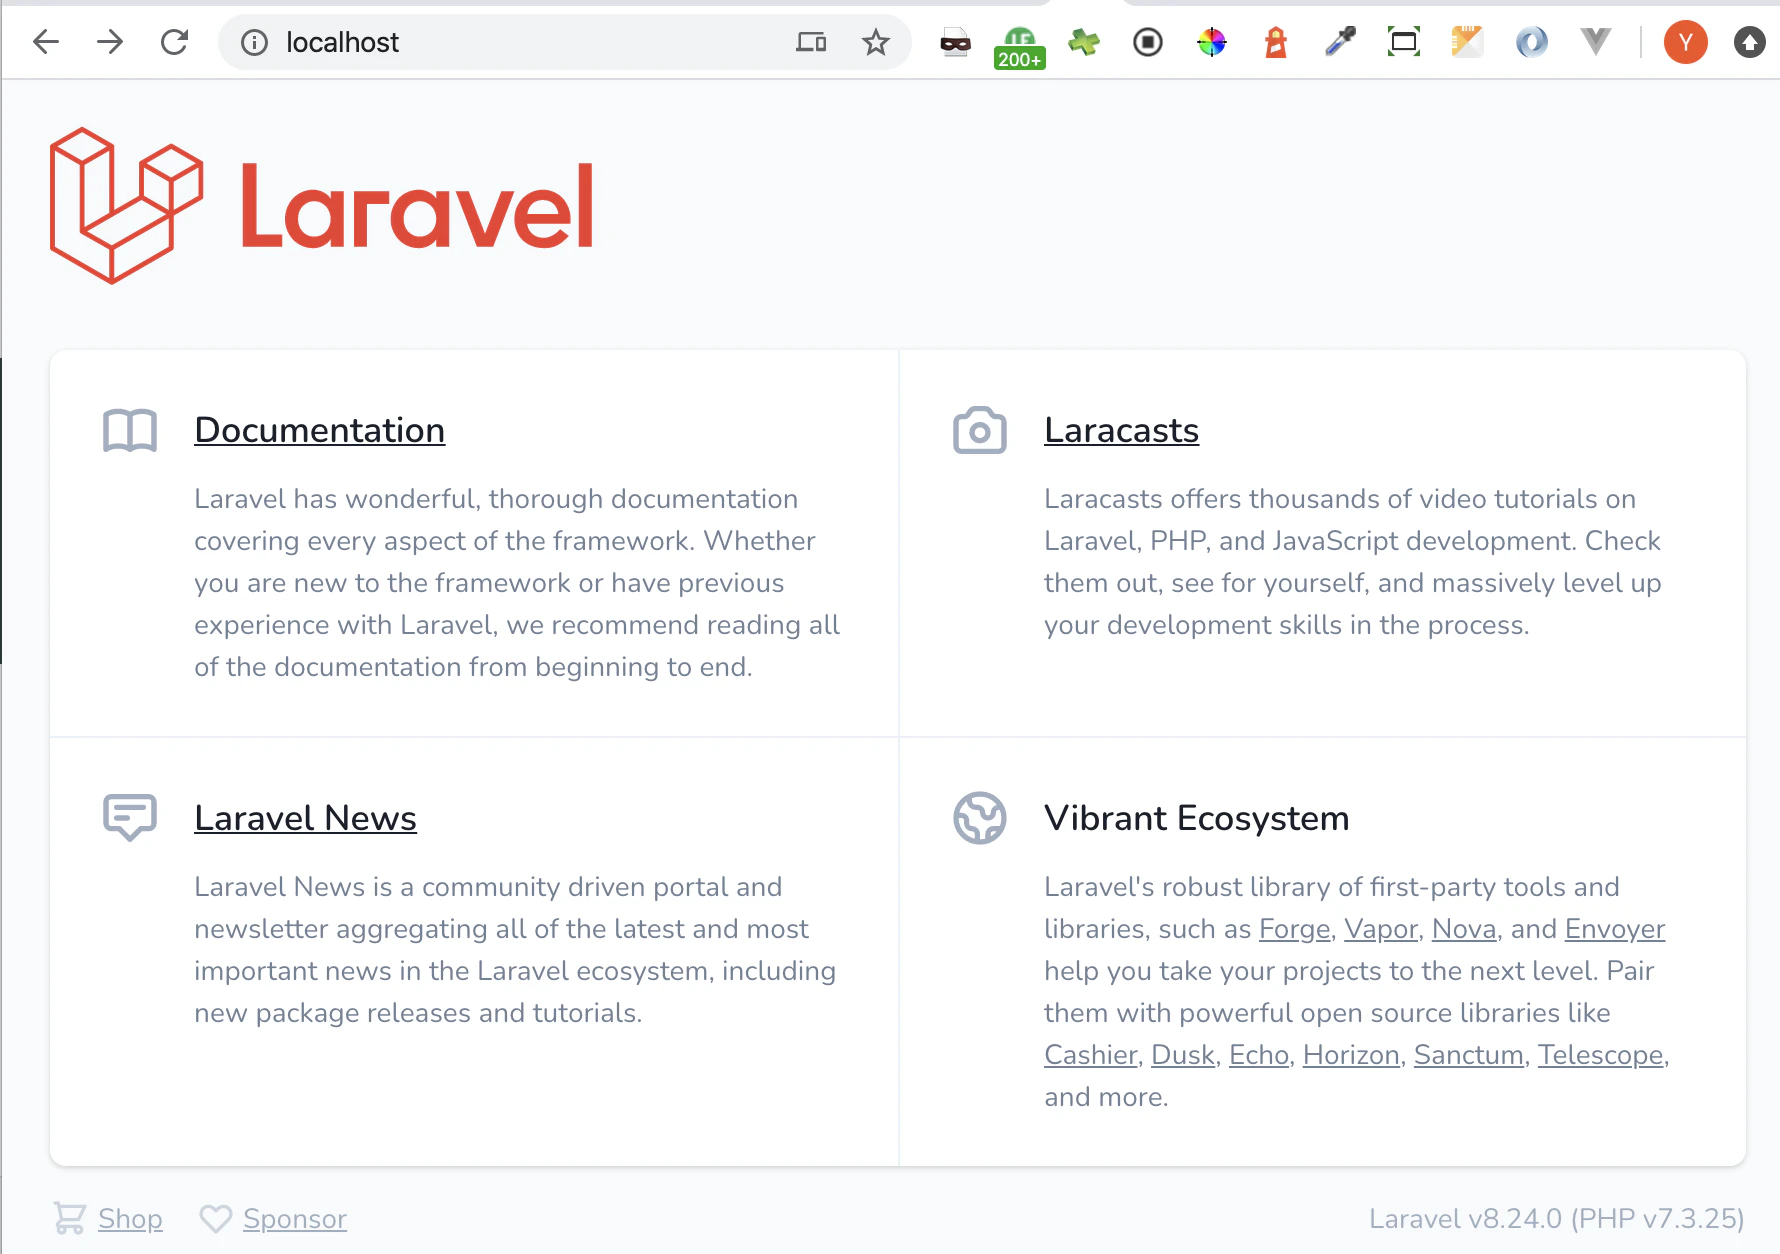
Task: Click the Chrome update arrow icon
Action: coord(1750,42)
